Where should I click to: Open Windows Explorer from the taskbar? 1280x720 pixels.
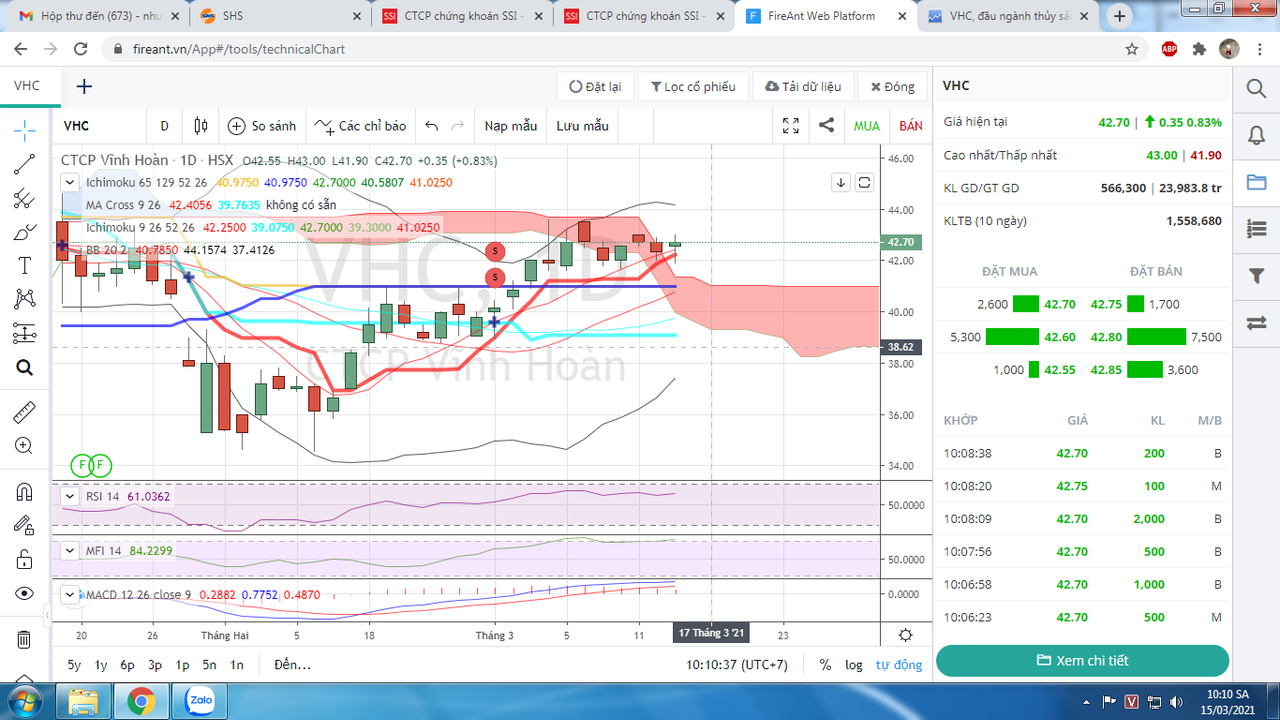[84, 701]
